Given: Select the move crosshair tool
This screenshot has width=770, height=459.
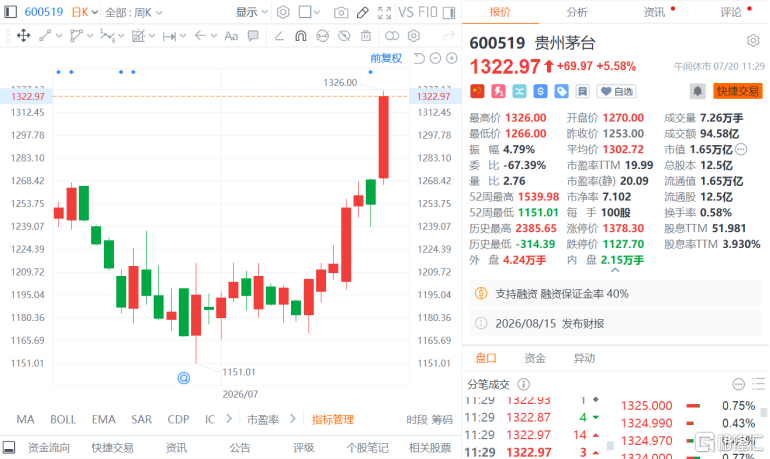Looking at the screenshot, I should click(23, 35).
